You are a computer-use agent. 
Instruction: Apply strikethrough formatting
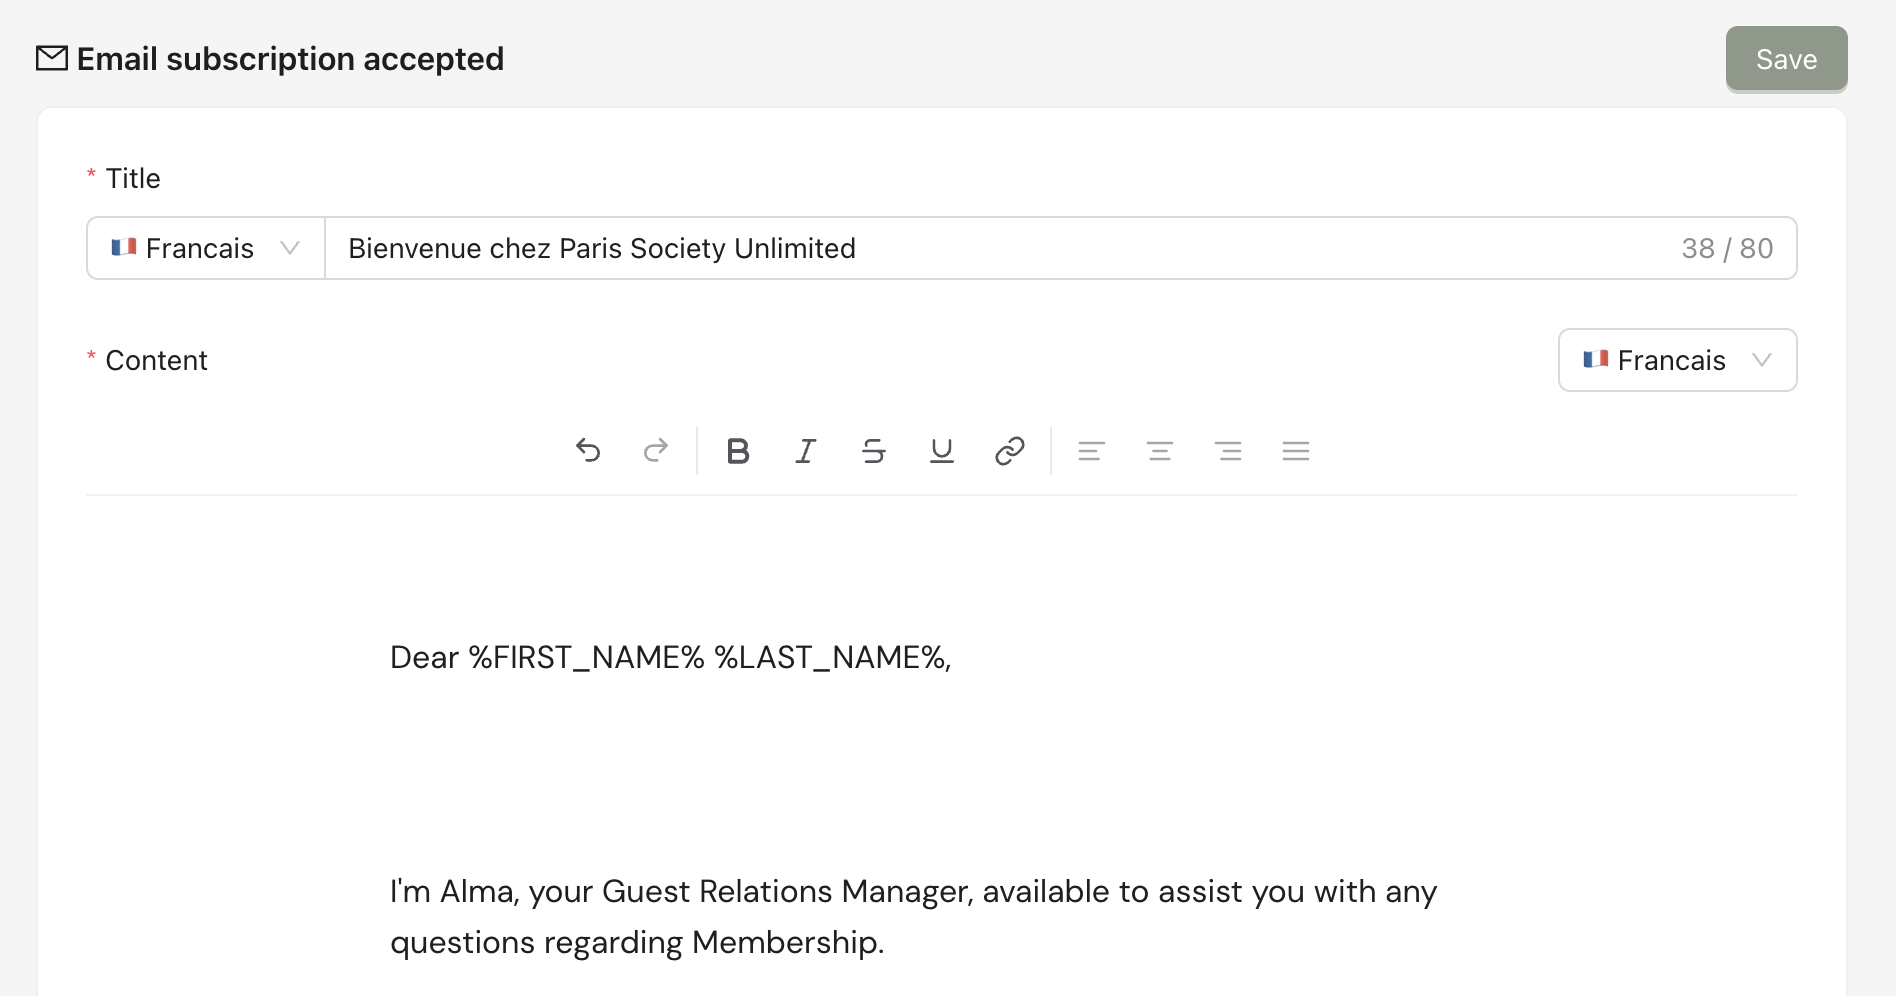pyautogui.click(x=874, y=451)
